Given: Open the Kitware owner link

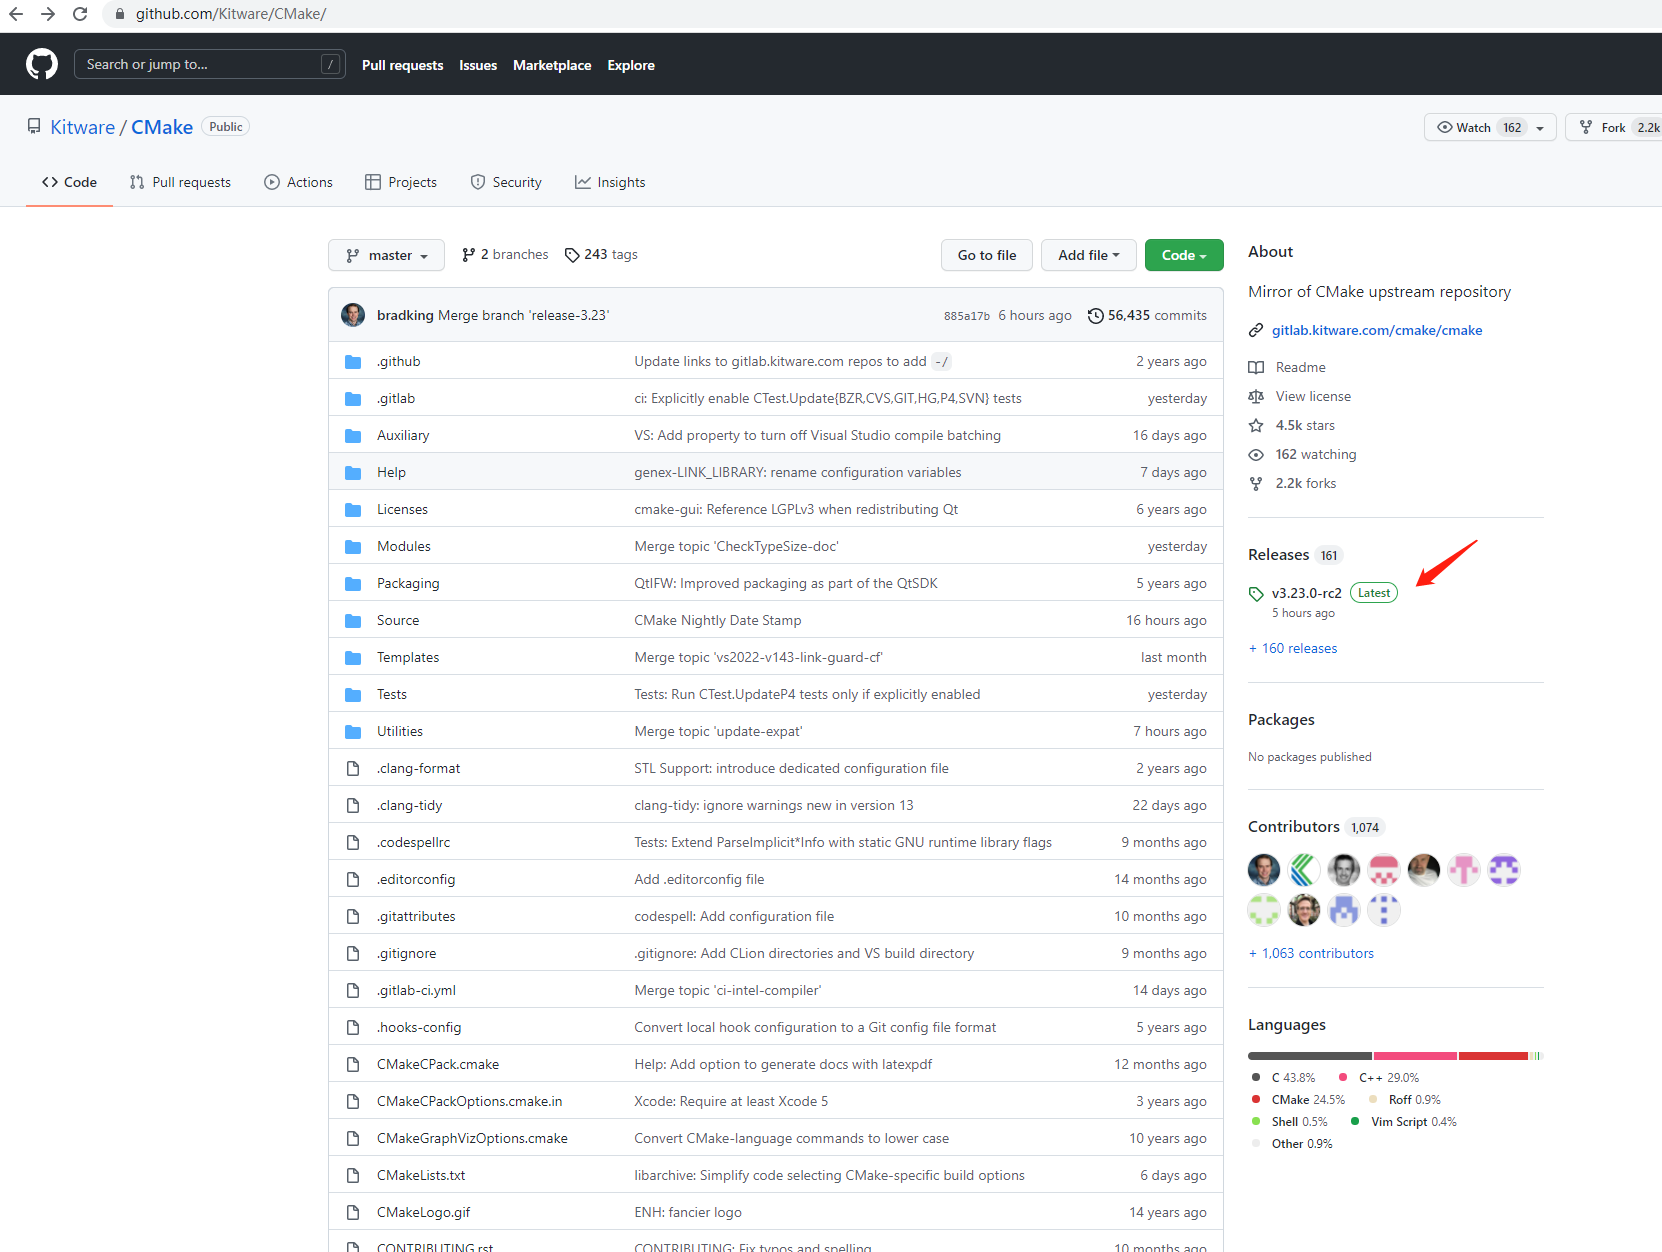Looking at the screenshot, I should [x=83, y=127].
